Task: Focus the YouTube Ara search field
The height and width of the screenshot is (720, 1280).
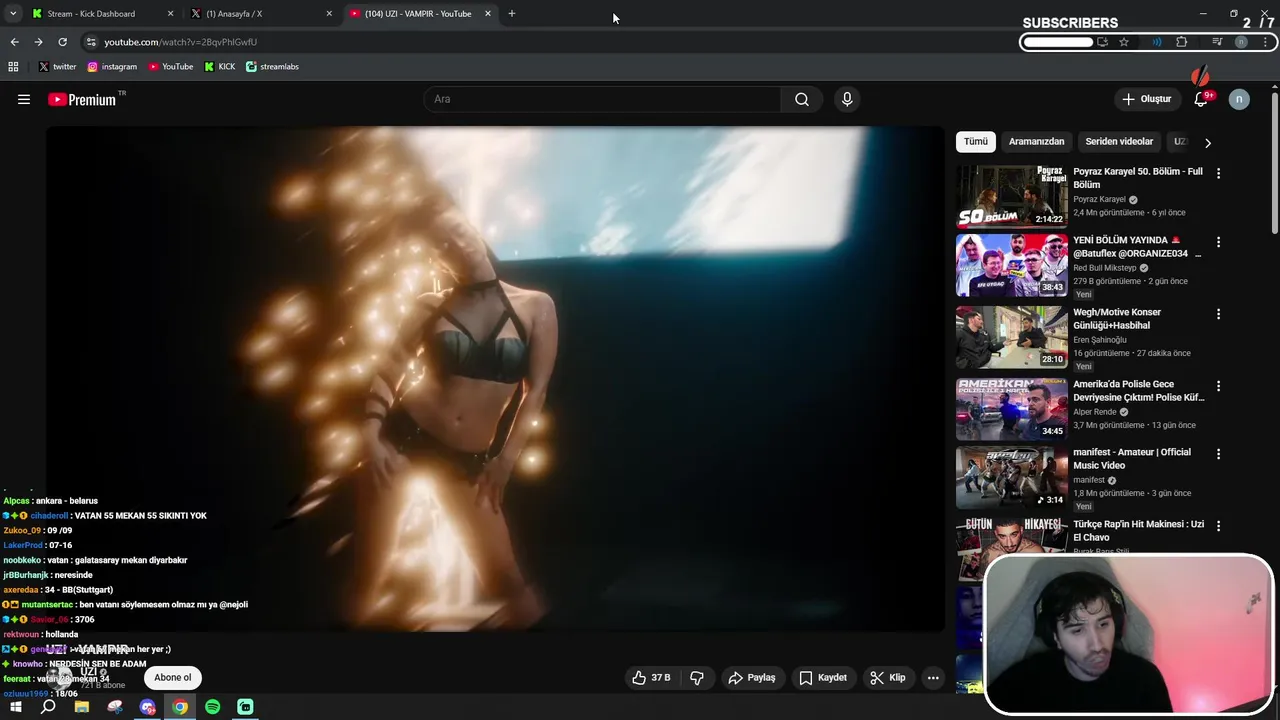Action: point(602,99)
